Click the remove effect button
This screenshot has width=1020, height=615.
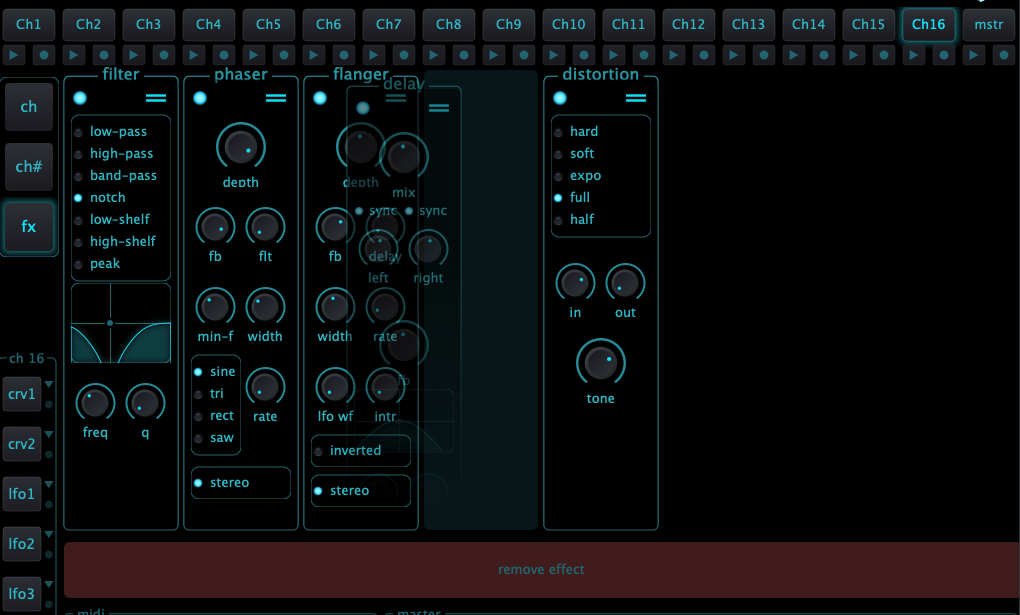(541, 569)
